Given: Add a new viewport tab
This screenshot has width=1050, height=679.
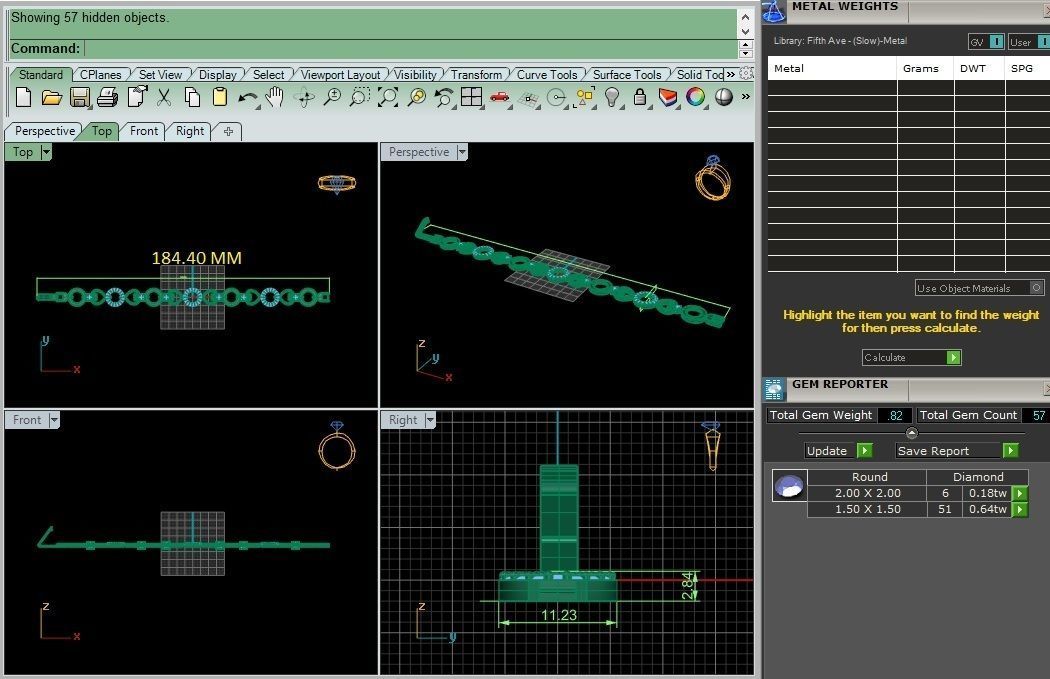Looking at the screenshot, I should [x=228, y=131].
